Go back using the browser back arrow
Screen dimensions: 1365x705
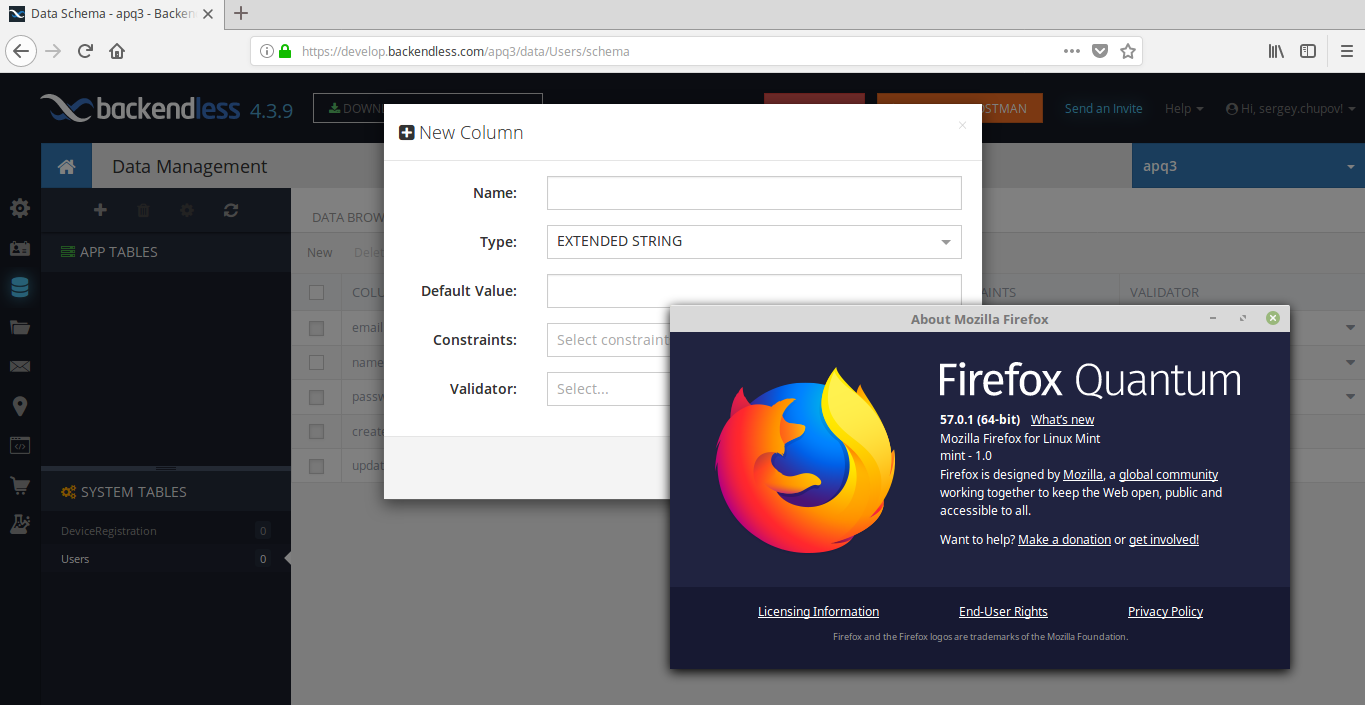[x=22, y=51]
